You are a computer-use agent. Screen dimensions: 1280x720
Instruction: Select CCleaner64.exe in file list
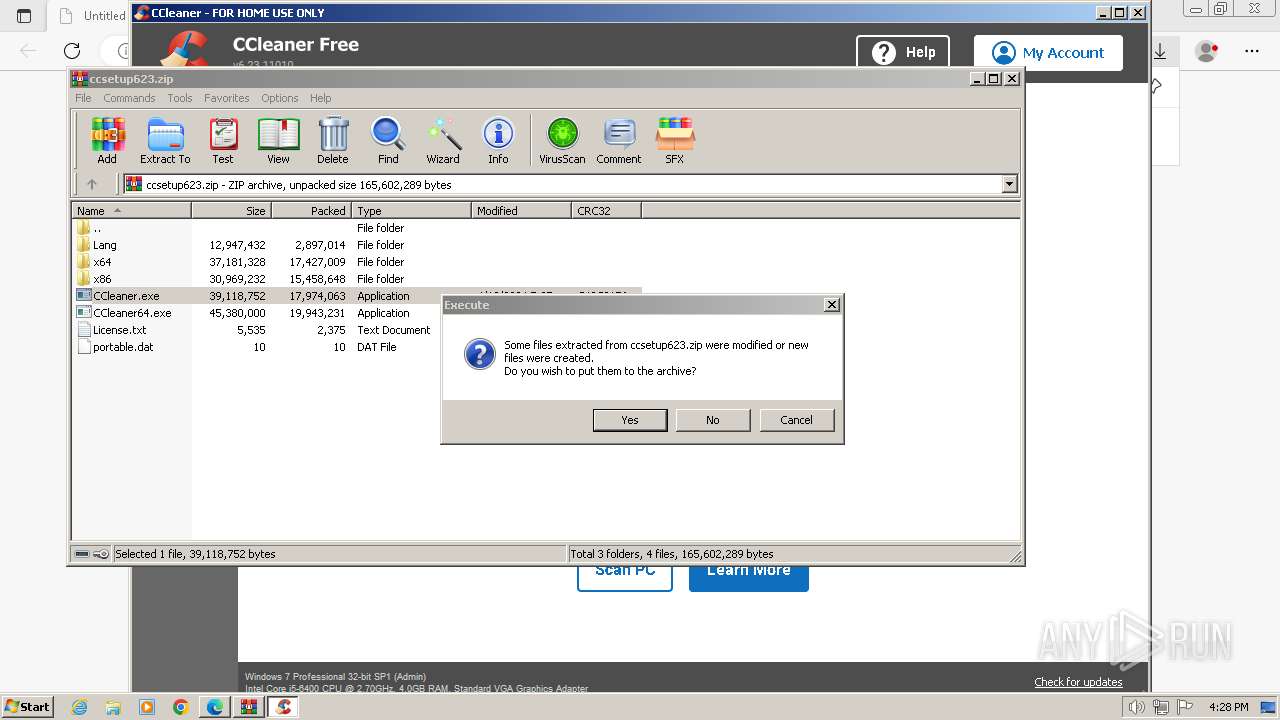pyautogui.click(x=132, y=313)
